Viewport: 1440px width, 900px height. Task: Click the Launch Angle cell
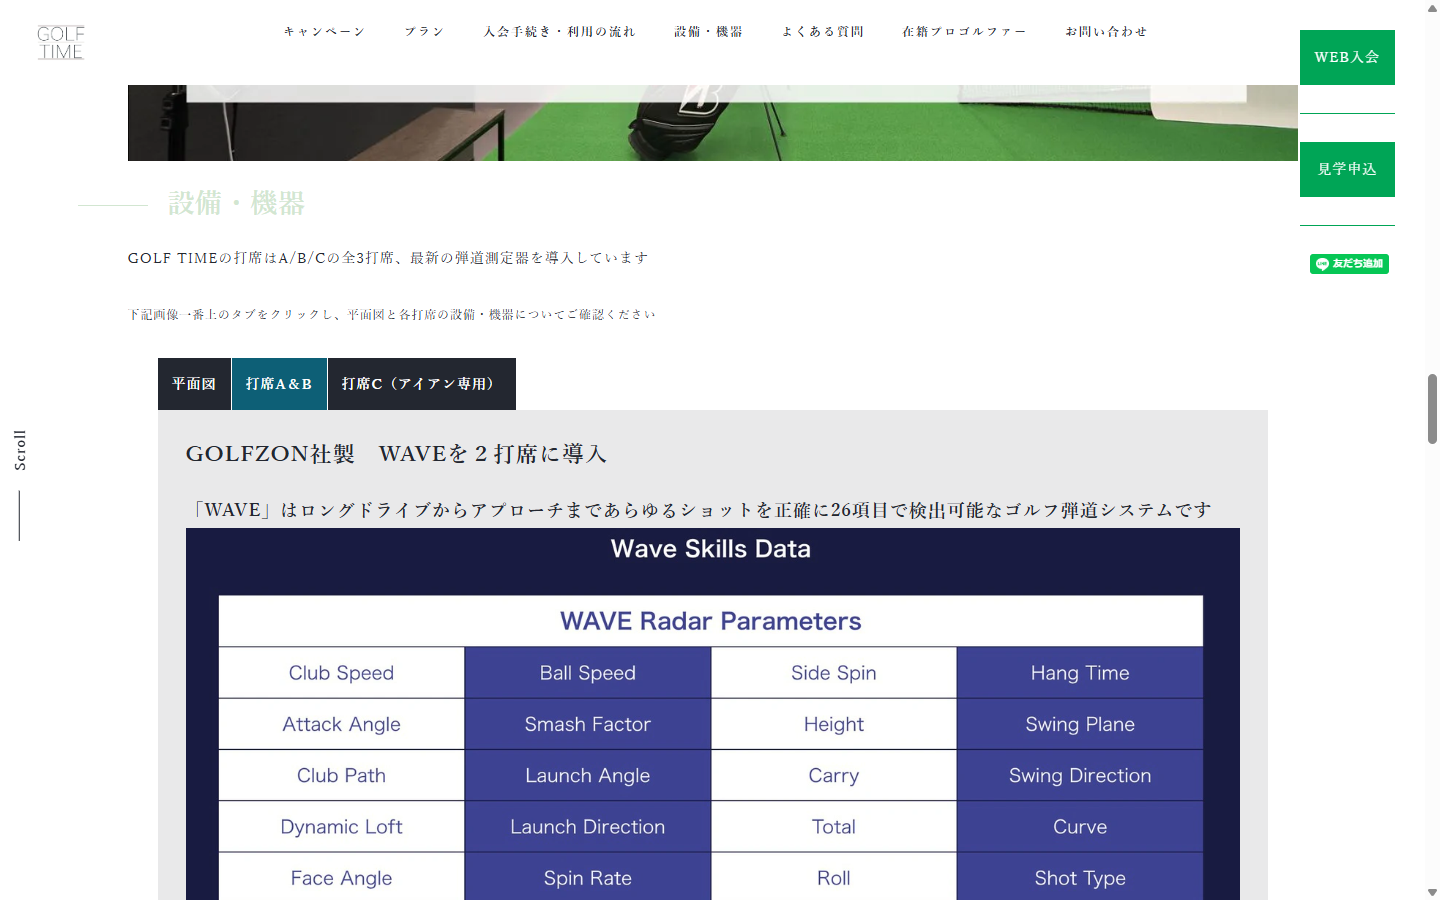point(588,775)
